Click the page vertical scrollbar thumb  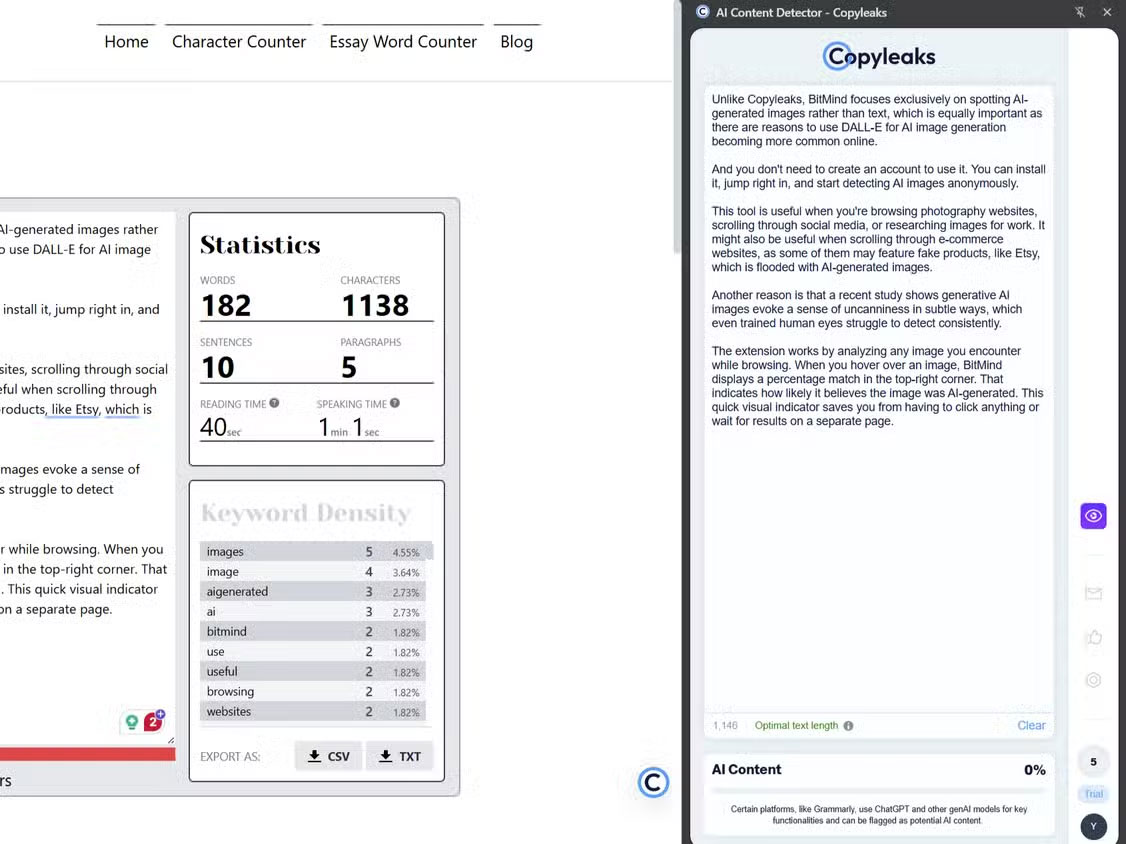pos(676,126)
